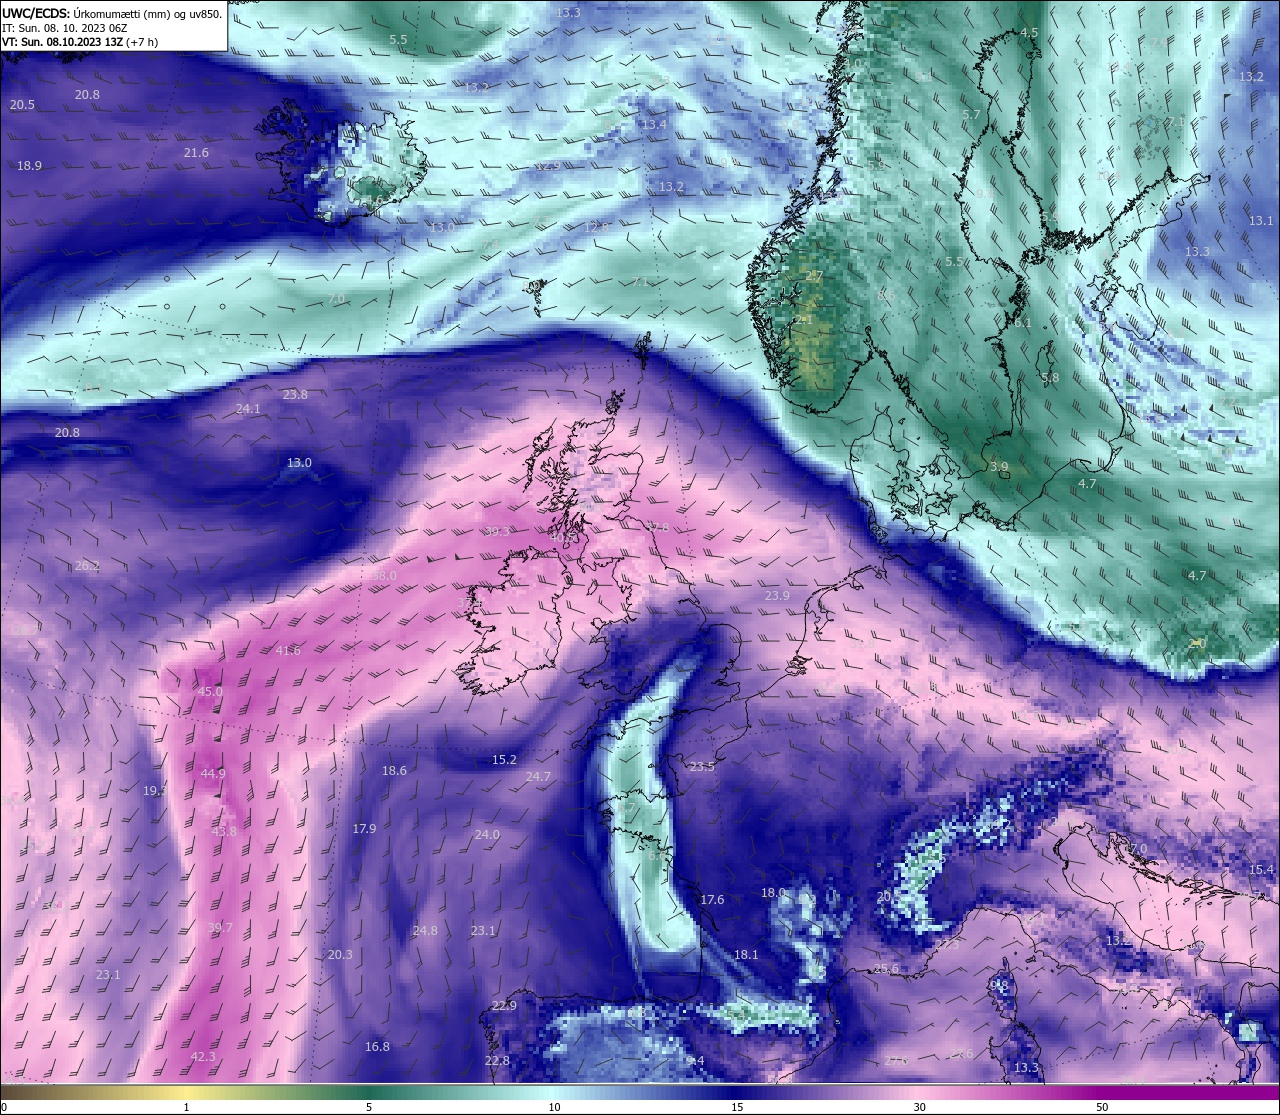Click the 23.8 value on the map
The image size is (1280, 1115).
click(x=295, y=395)
